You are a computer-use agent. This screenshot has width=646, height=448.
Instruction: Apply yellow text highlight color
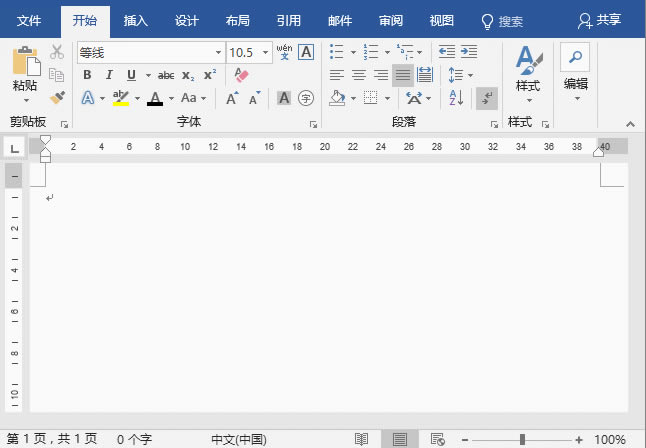pyautogui.click(x=121, y=98)
